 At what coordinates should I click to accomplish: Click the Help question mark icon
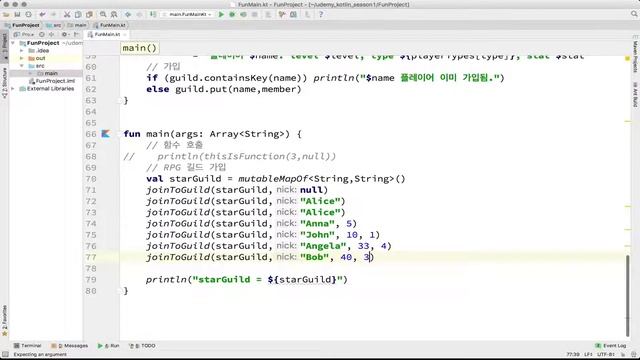click(321, 14)
